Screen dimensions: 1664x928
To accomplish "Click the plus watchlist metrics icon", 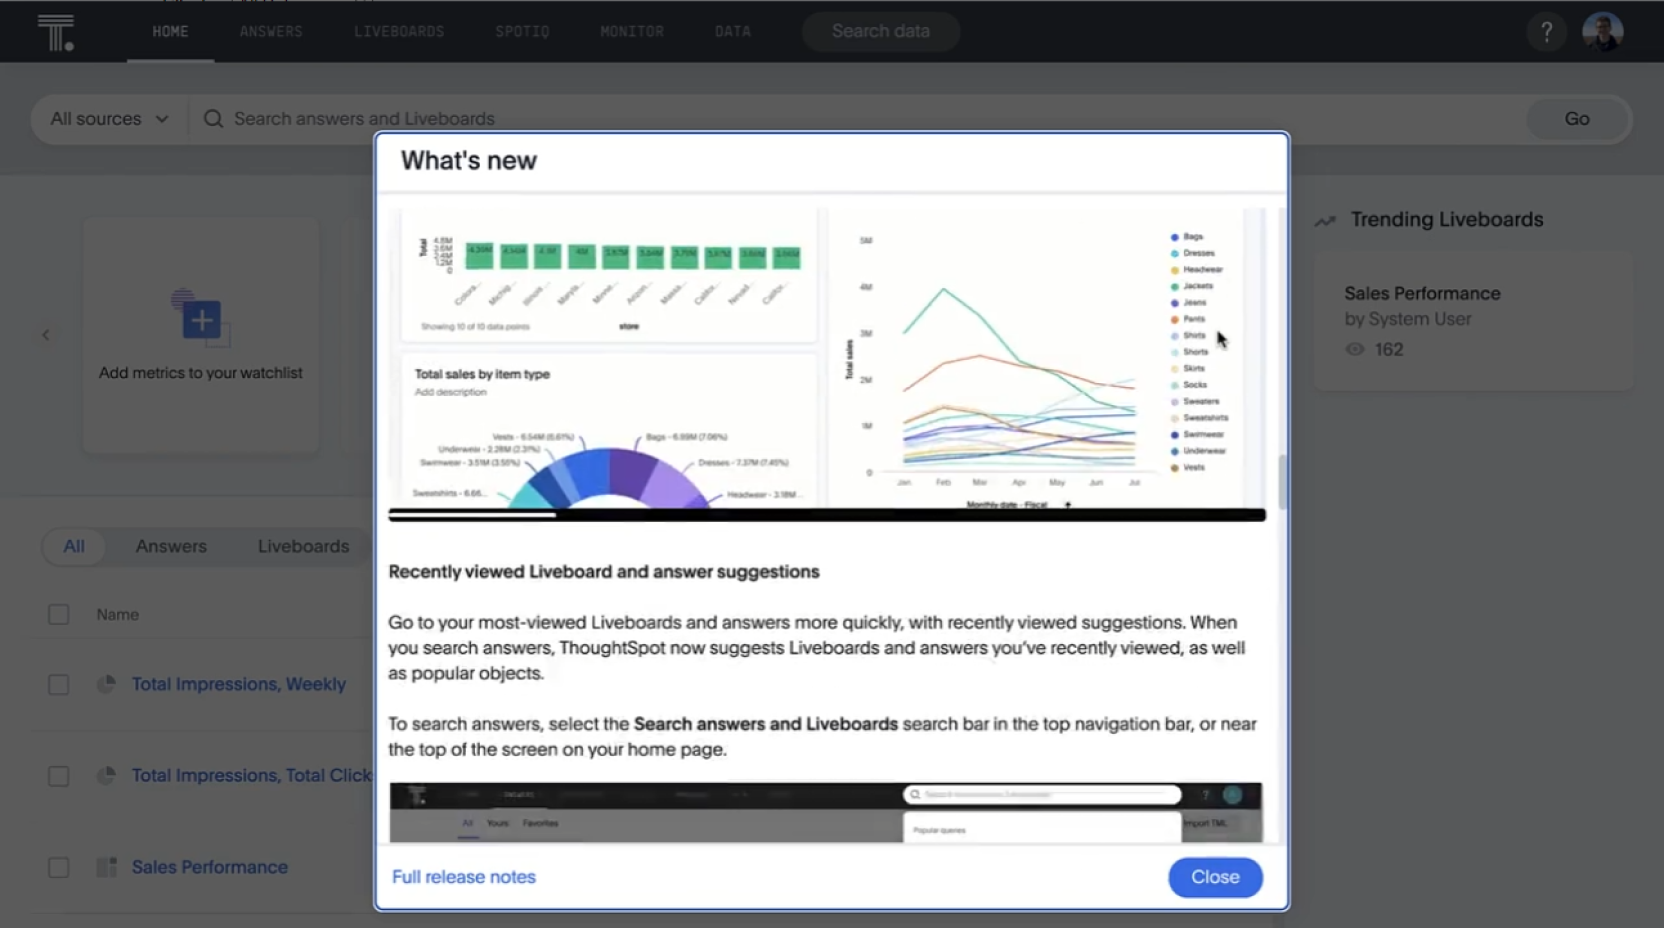I will 201,319.
